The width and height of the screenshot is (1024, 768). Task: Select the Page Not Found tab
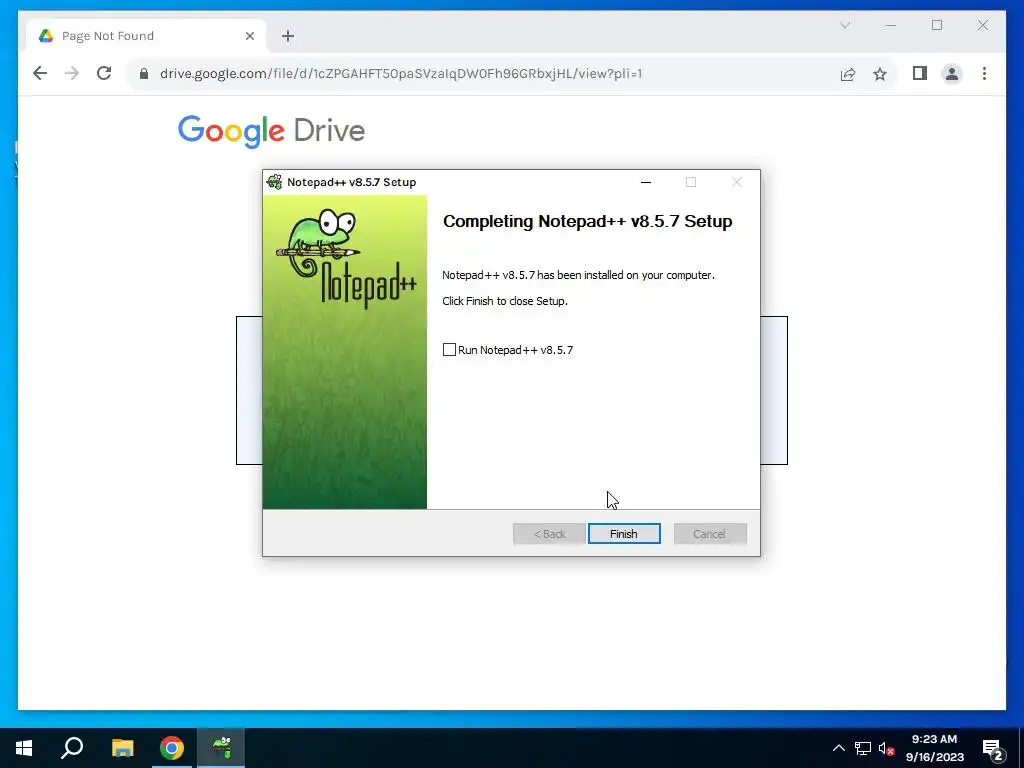pyautogui.click(x=146, y=35)
